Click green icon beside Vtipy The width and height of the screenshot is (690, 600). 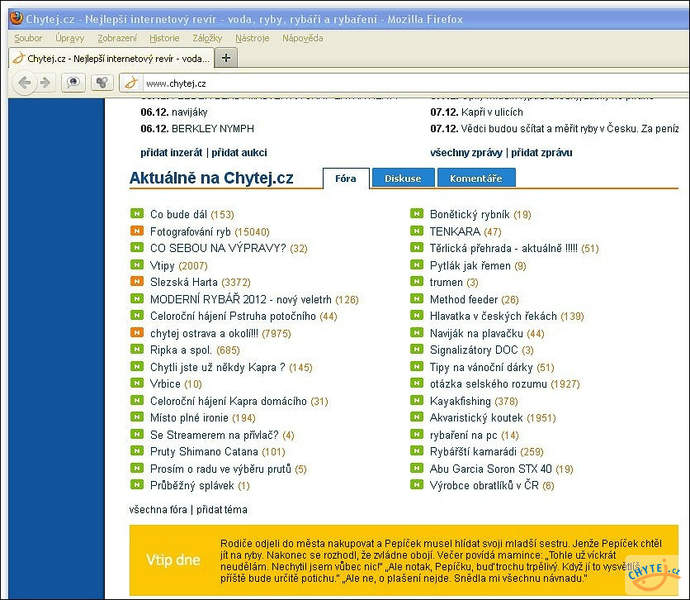[x=137, y=265]
